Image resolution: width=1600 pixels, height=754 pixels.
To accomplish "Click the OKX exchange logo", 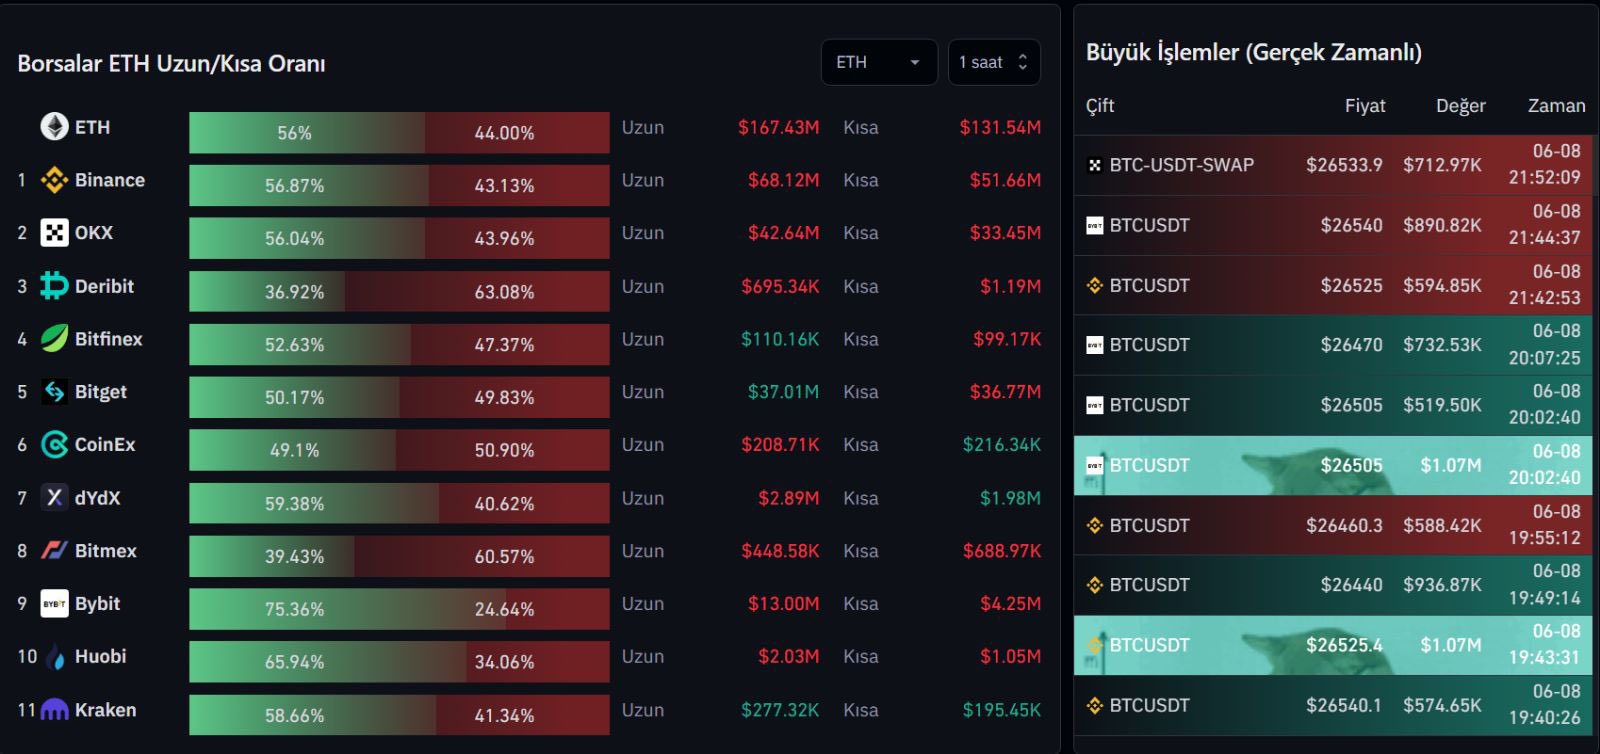I will [x=54, y=233].
